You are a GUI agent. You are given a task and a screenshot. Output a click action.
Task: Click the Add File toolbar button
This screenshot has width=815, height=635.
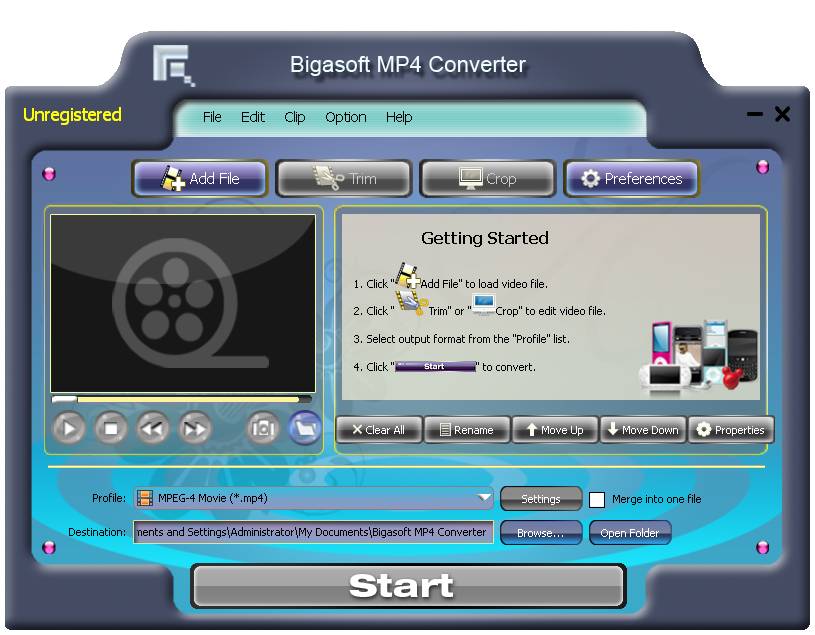[200, 178]
